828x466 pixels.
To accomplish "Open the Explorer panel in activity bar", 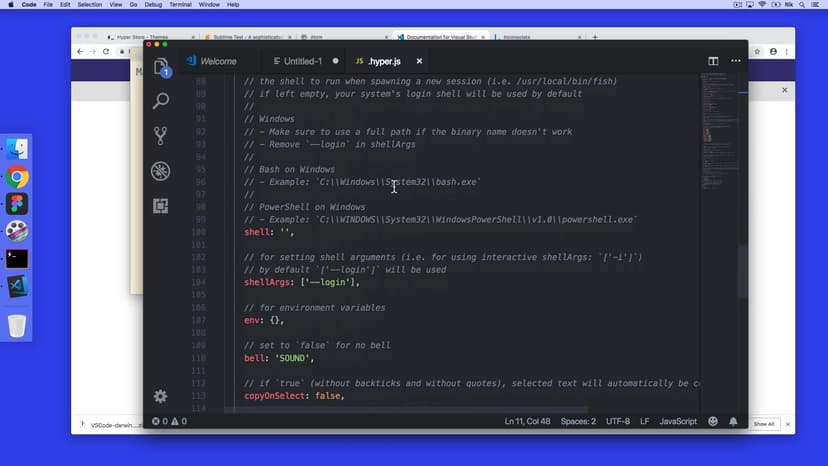I will pos(161,67).
